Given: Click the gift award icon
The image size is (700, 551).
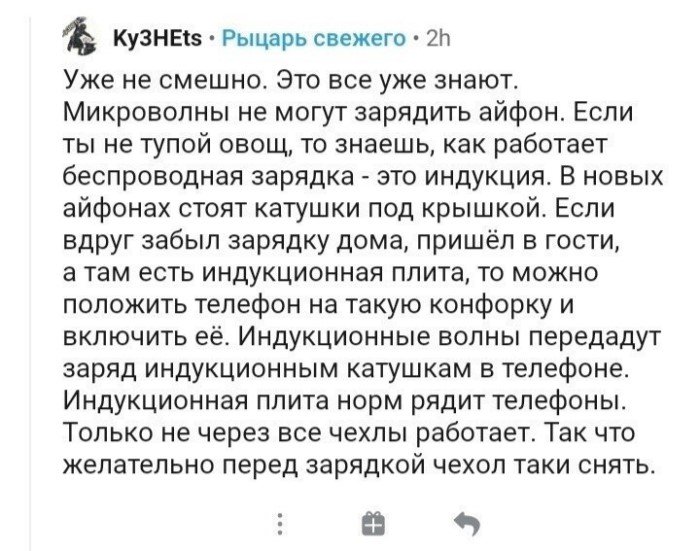Looking at the screenshot, I should (373, 523).
